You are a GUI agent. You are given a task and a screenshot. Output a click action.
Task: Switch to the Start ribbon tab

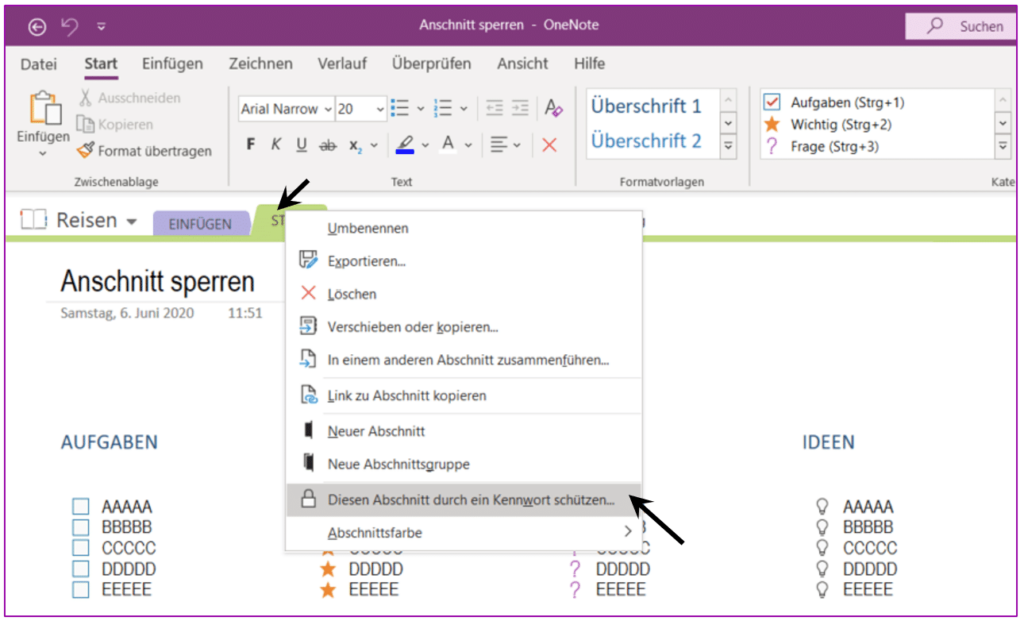[101, 64]
